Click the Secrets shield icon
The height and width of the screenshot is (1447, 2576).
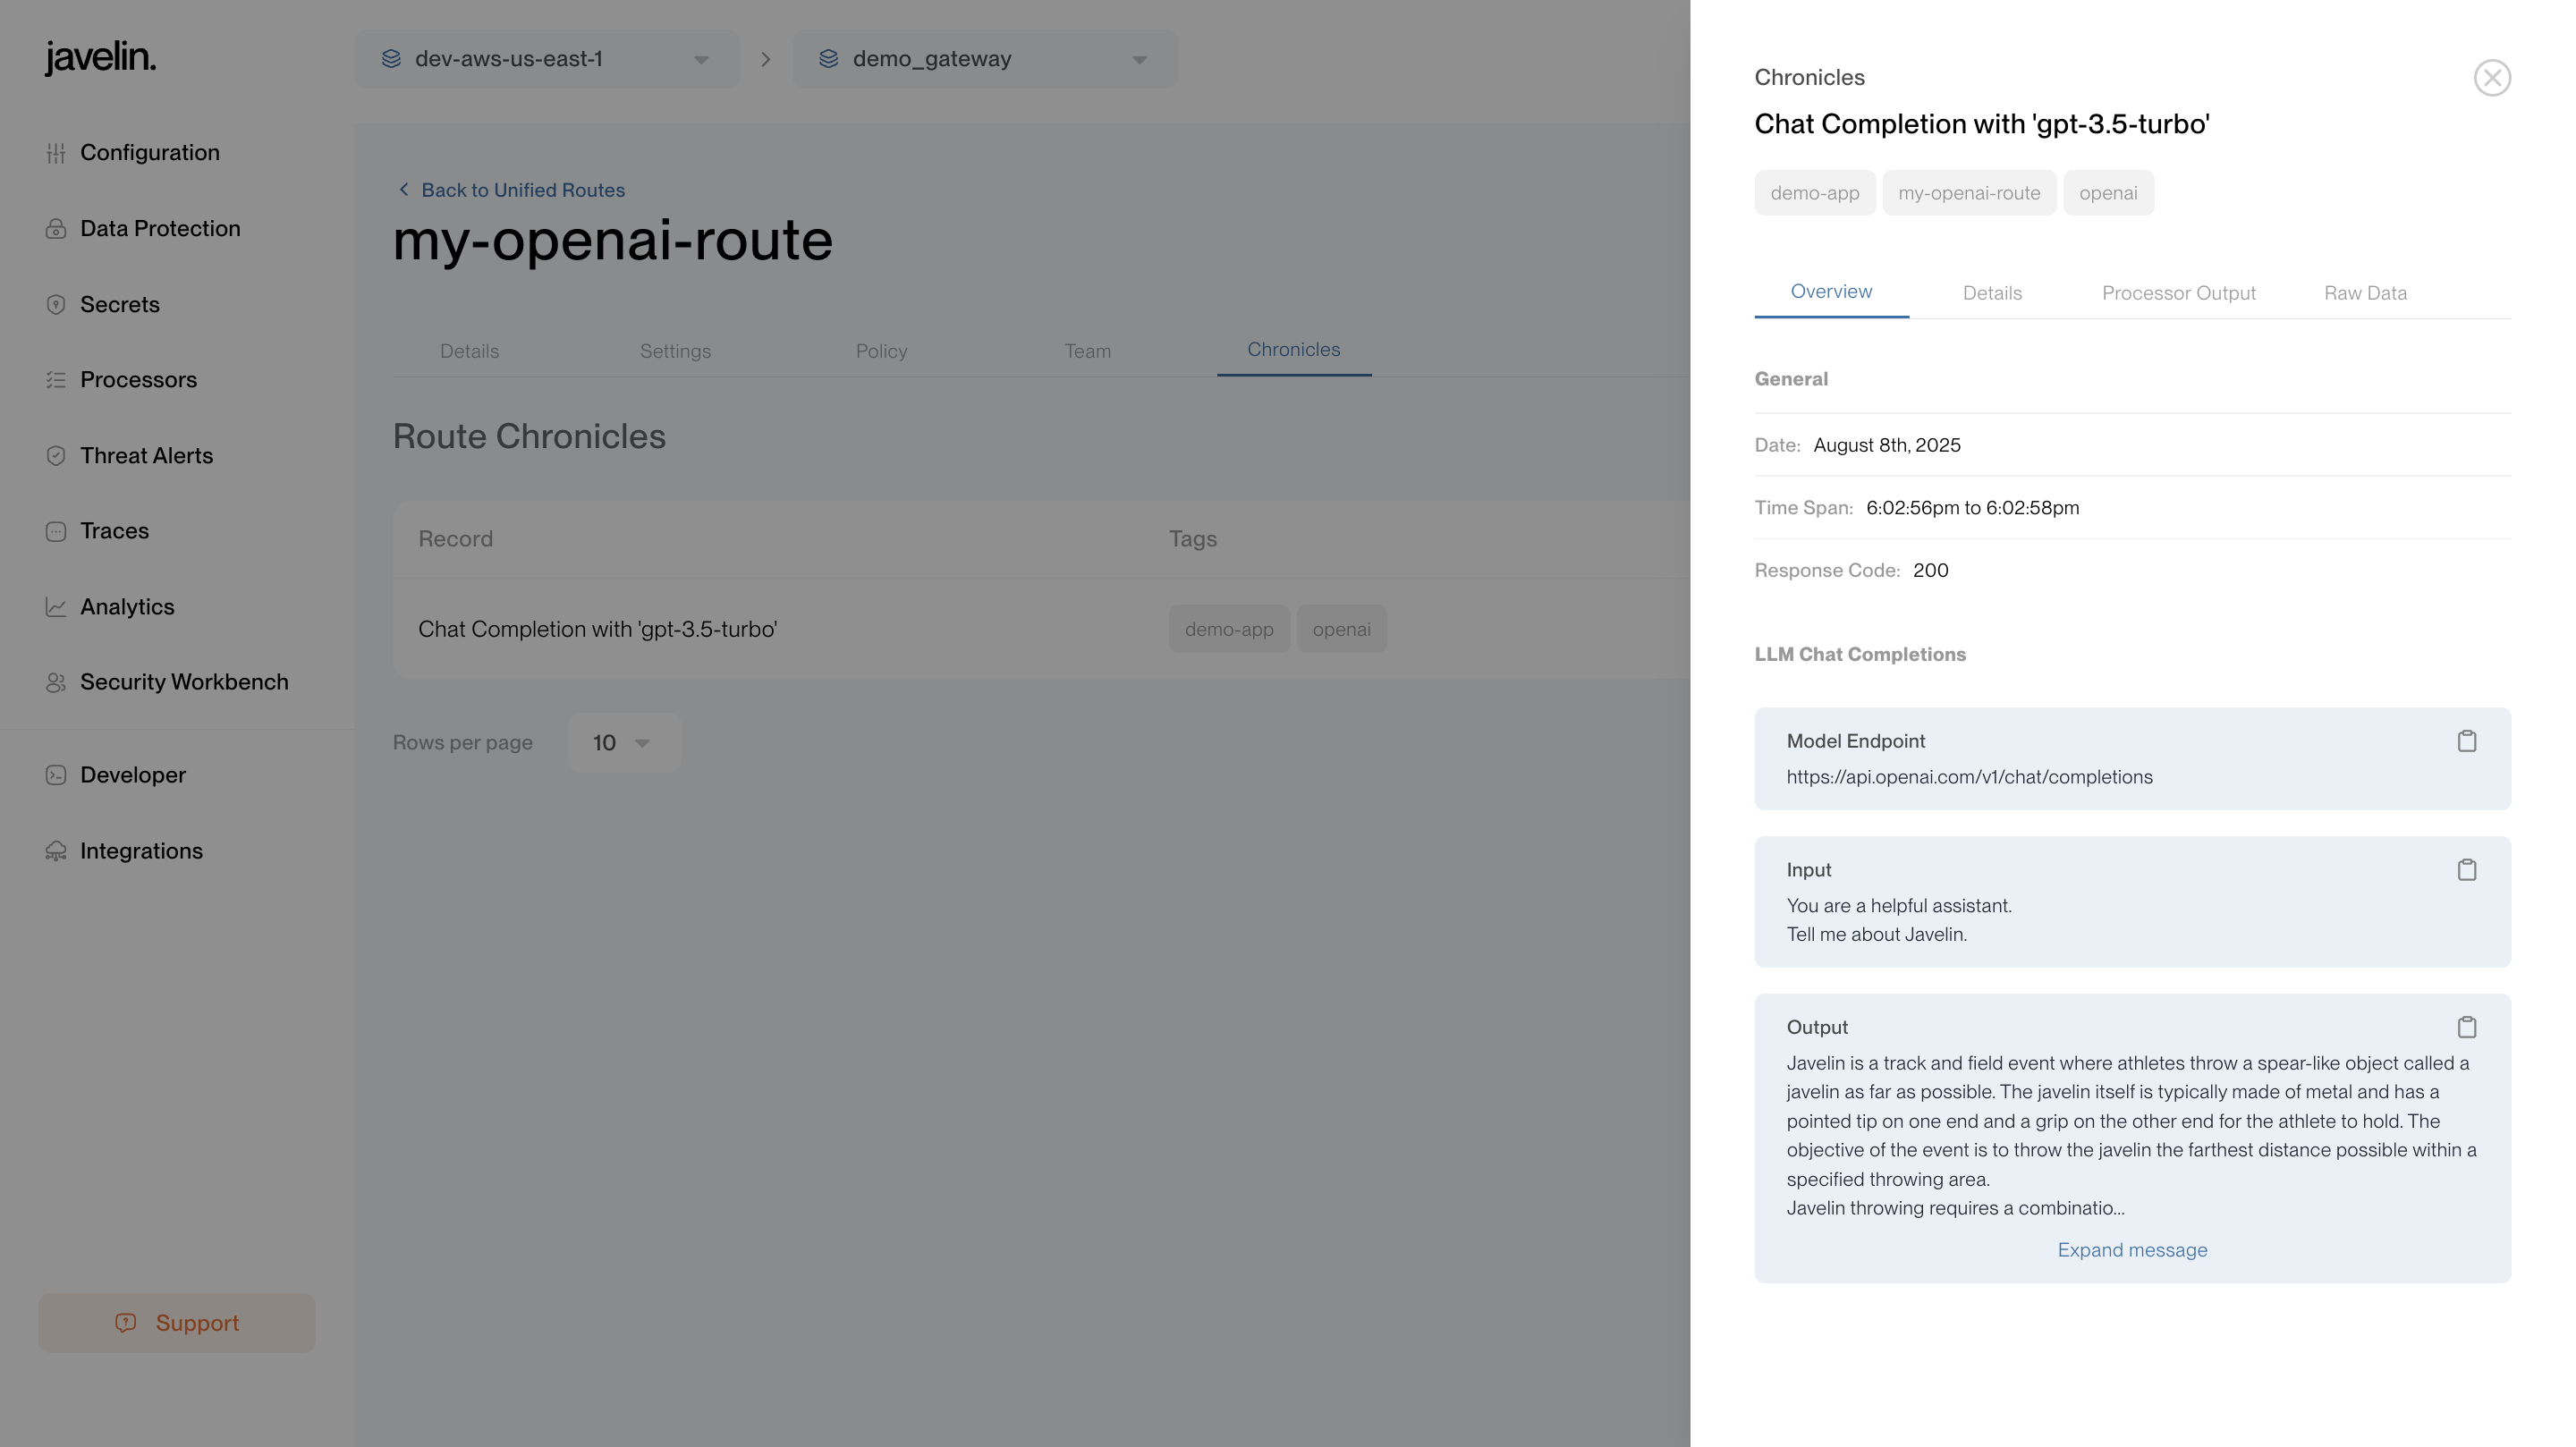pyautogui.click(x=56, y=305)
